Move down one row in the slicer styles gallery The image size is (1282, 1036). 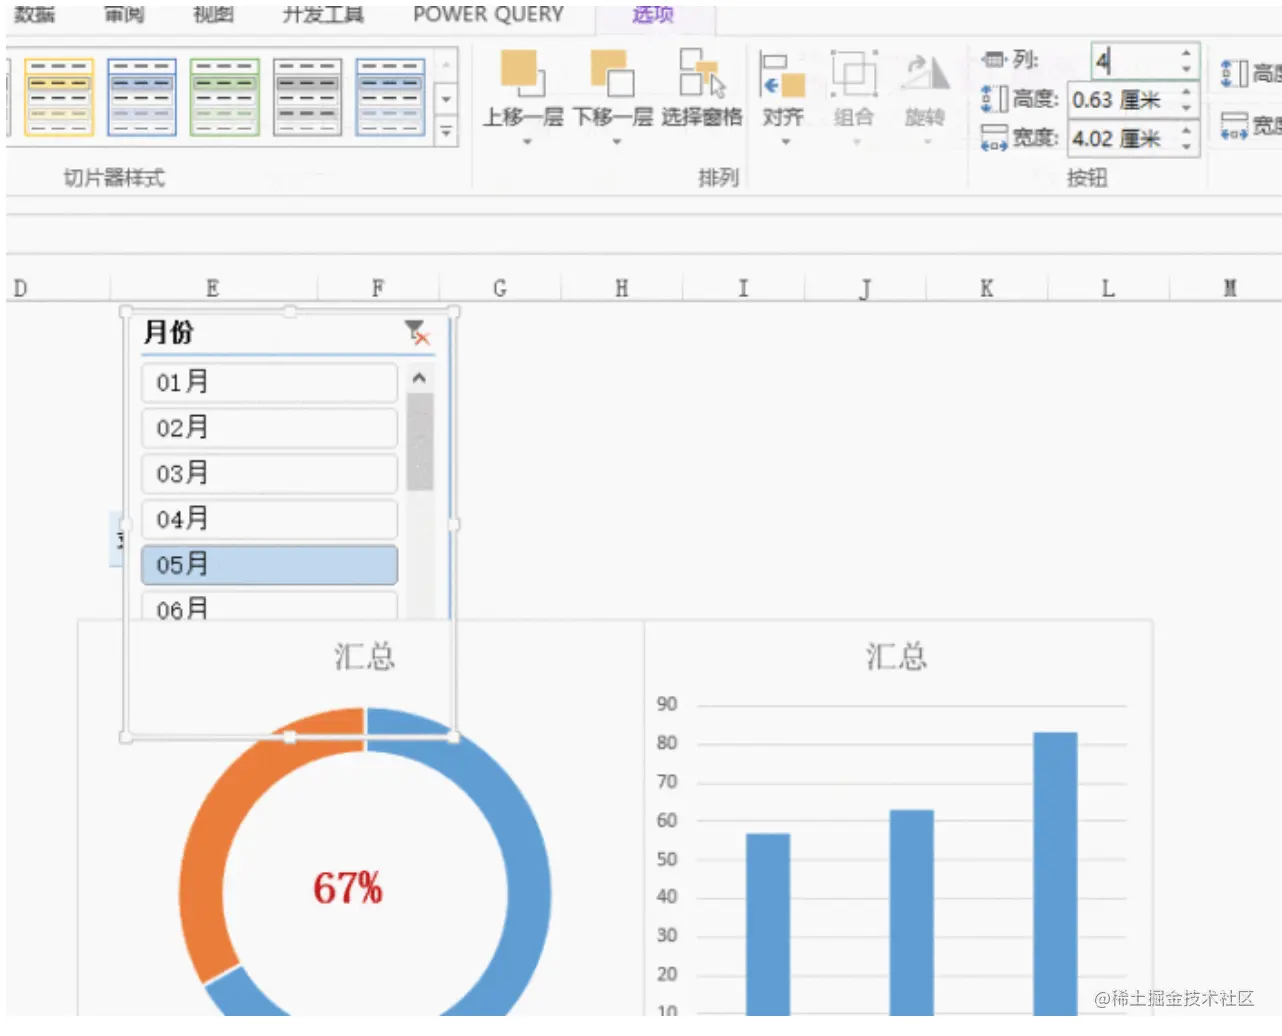coord(446,99)
